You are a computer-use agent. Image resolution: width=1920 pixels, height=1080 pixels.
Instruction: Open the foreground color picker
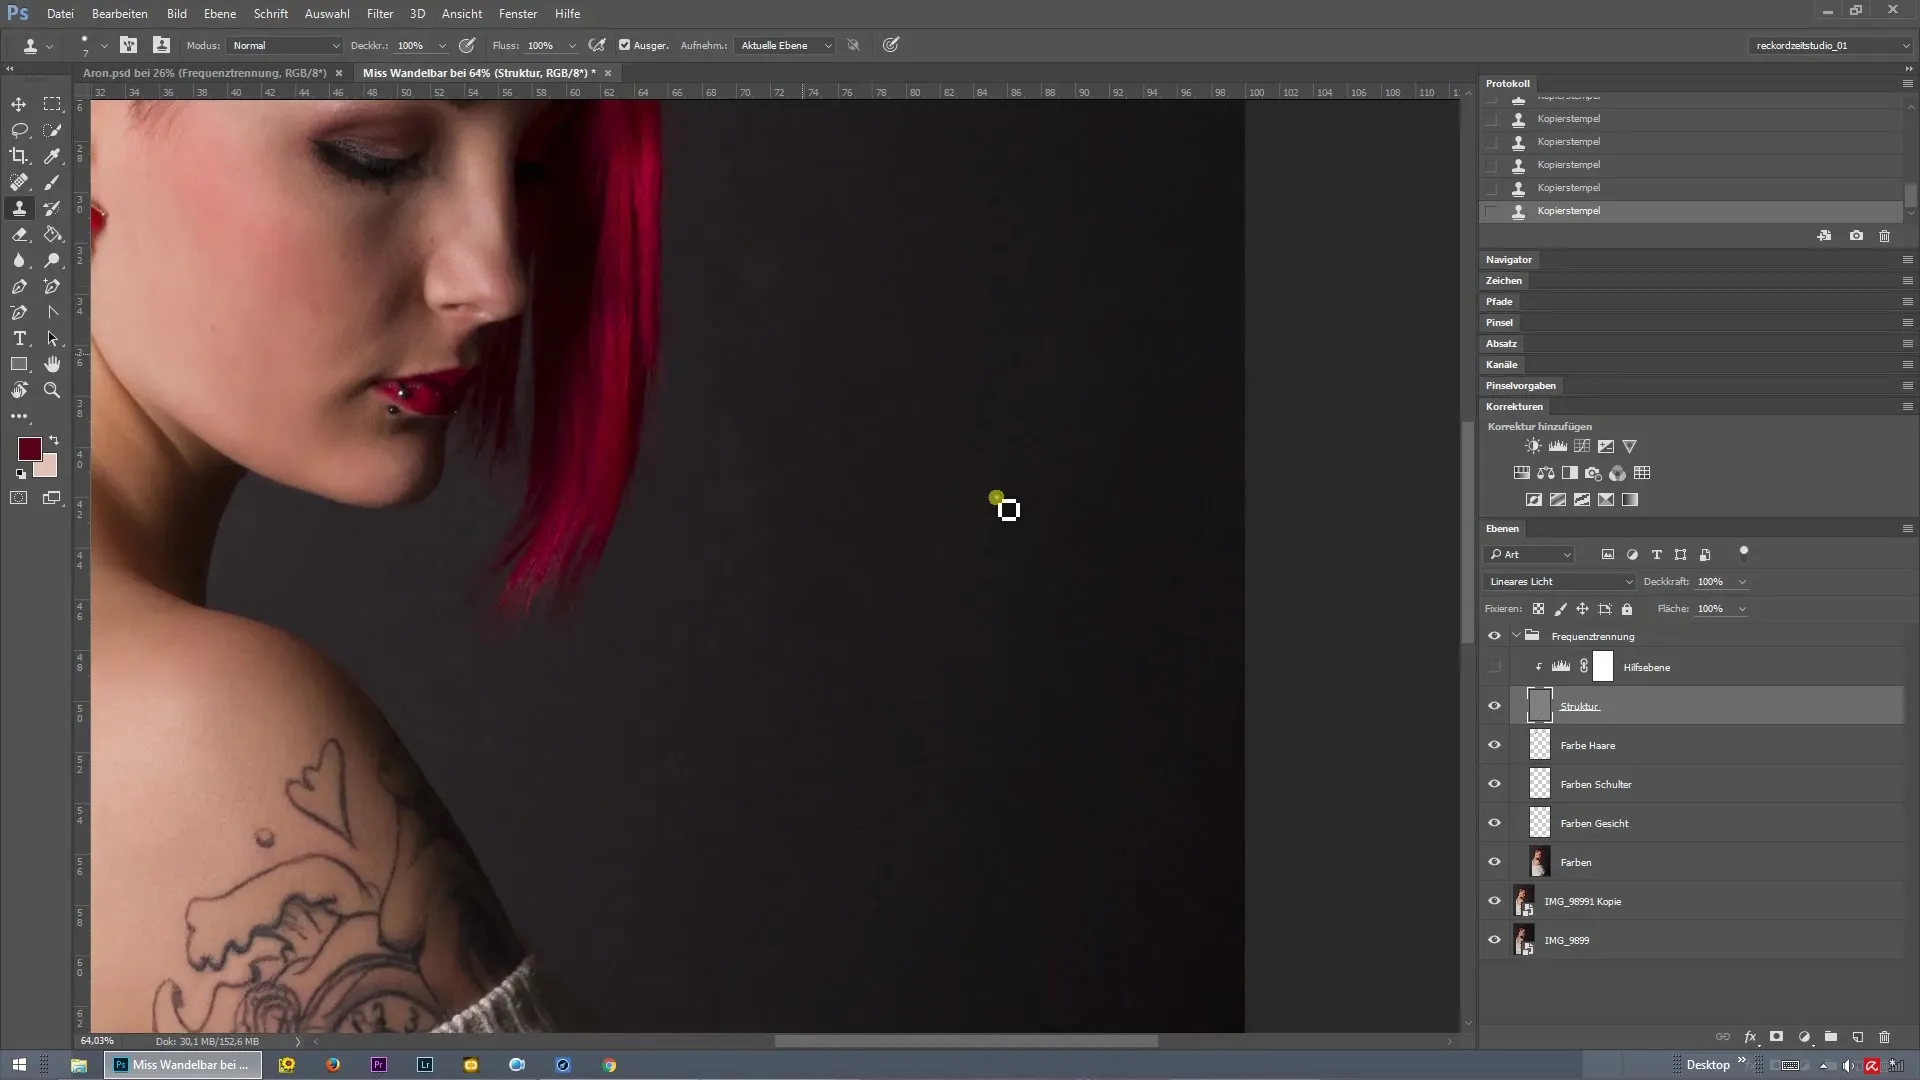point(28,448)
